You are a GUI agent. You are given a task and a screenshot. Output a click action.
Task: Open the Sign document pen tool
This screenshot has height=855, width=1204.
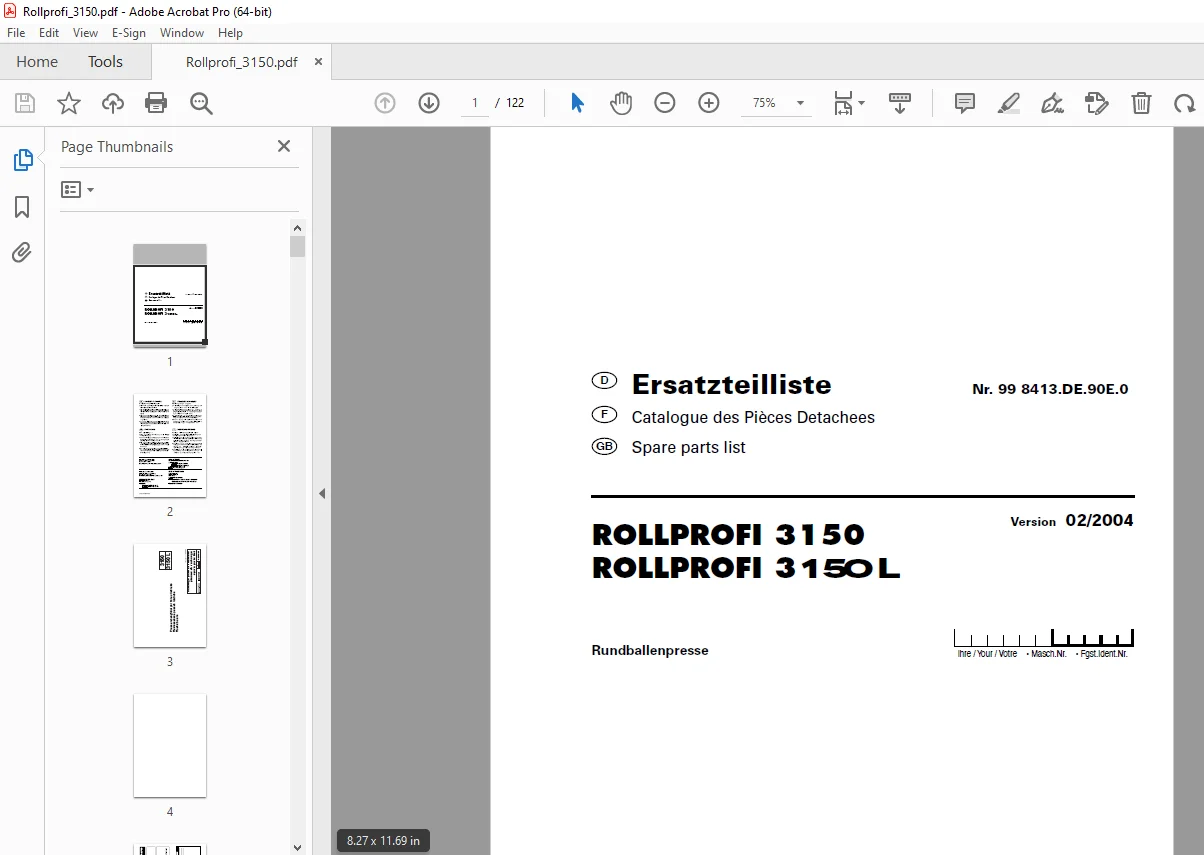[1053, 103]
